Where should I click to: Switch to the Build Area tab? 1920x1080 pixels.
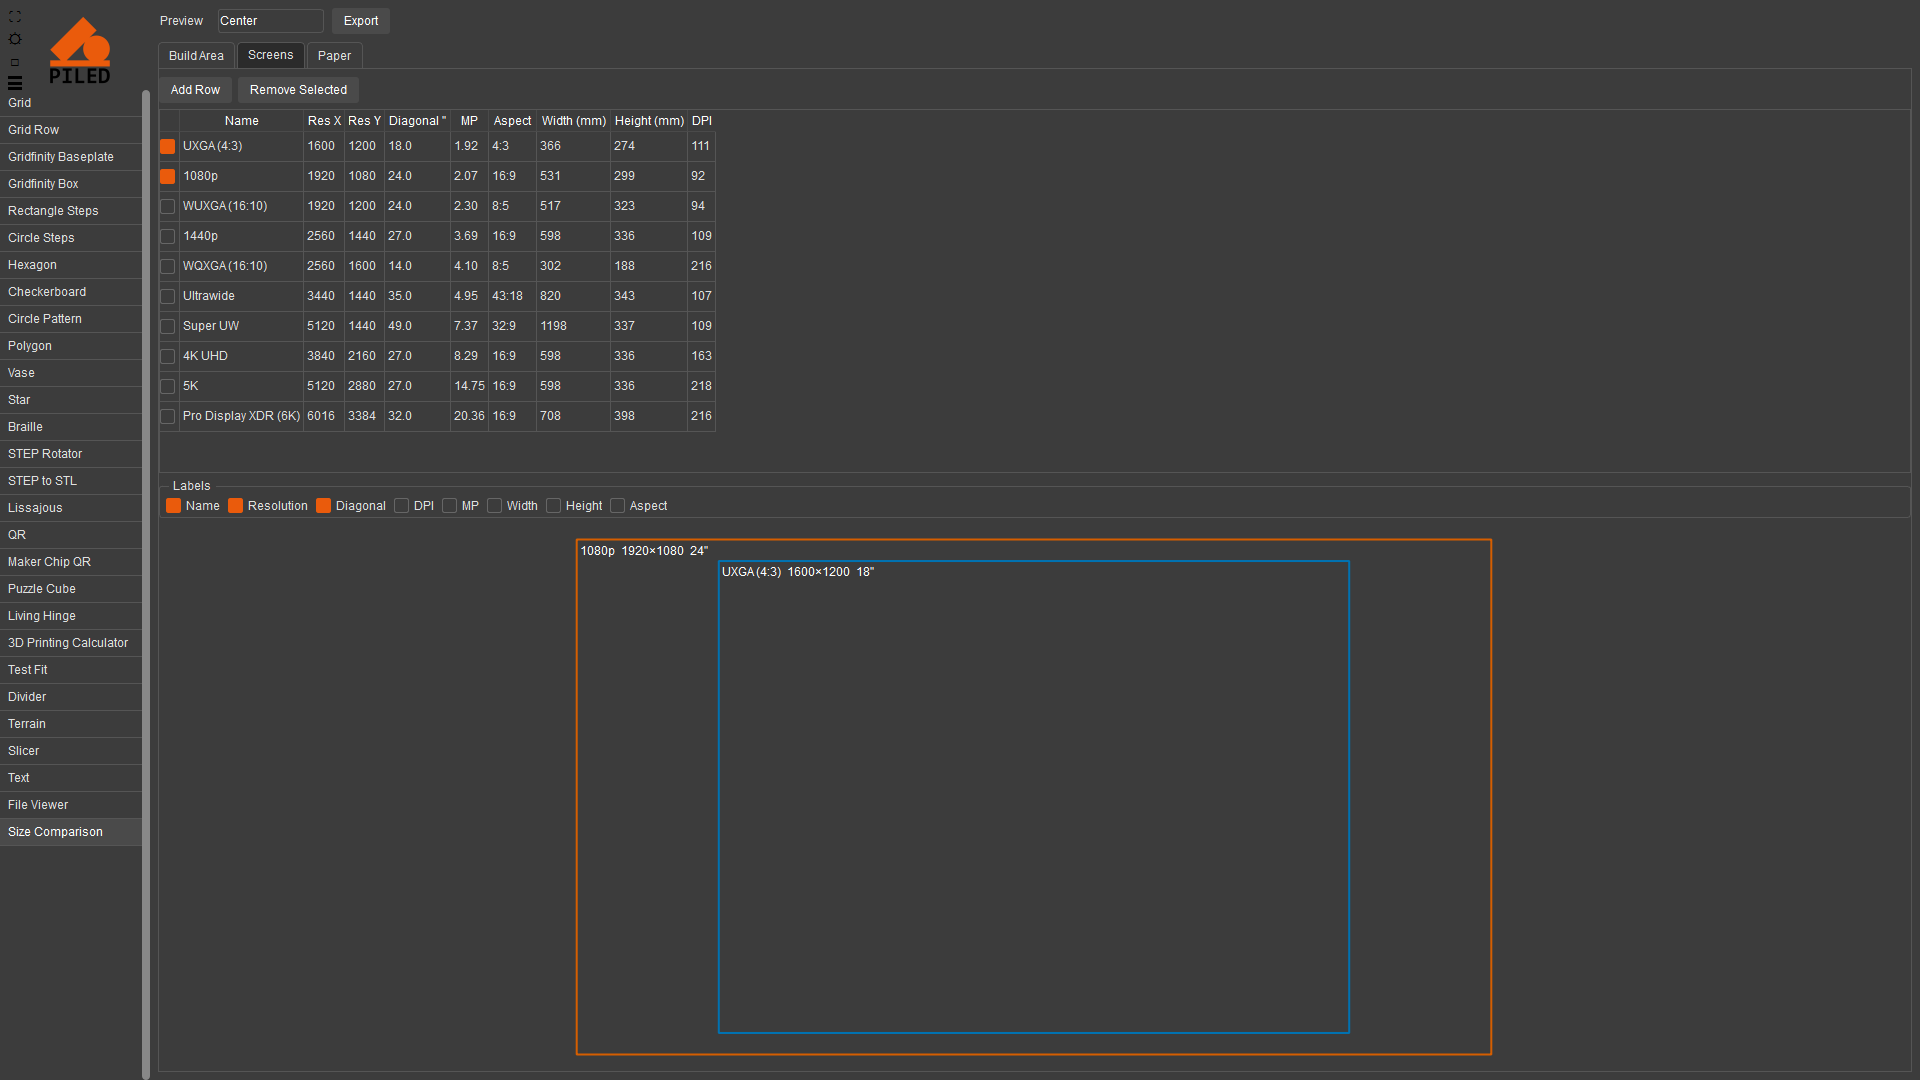[196, 56]
